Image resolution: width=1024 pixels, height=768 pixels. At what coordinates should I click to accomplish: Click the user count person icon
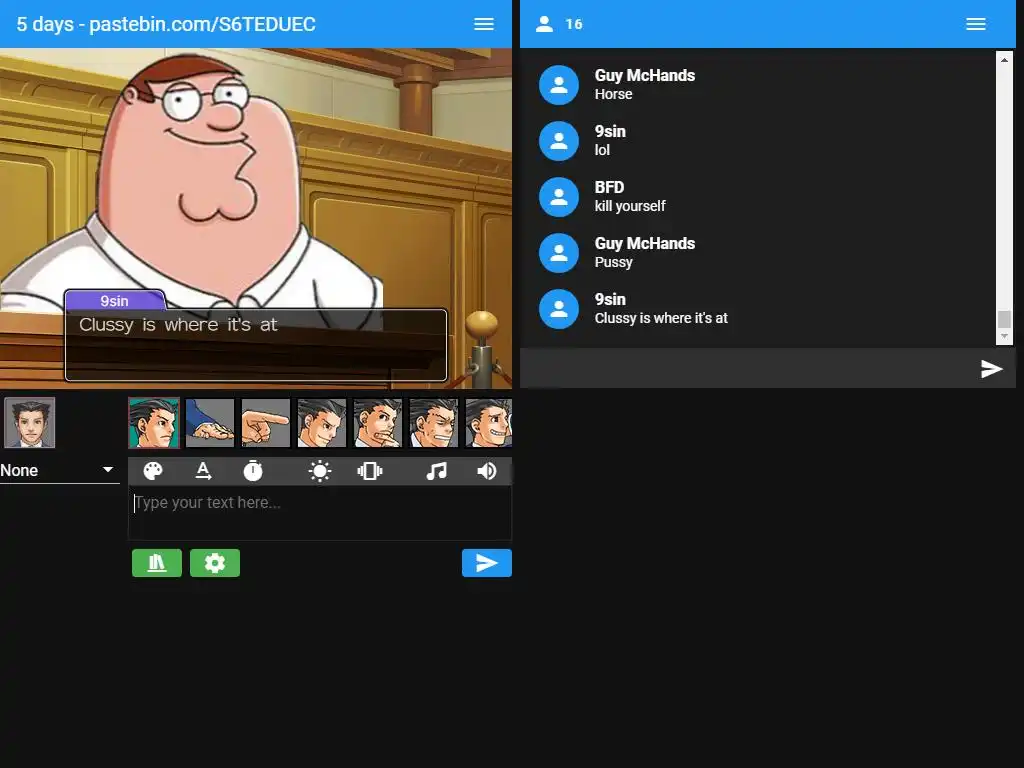click(544, 24)
